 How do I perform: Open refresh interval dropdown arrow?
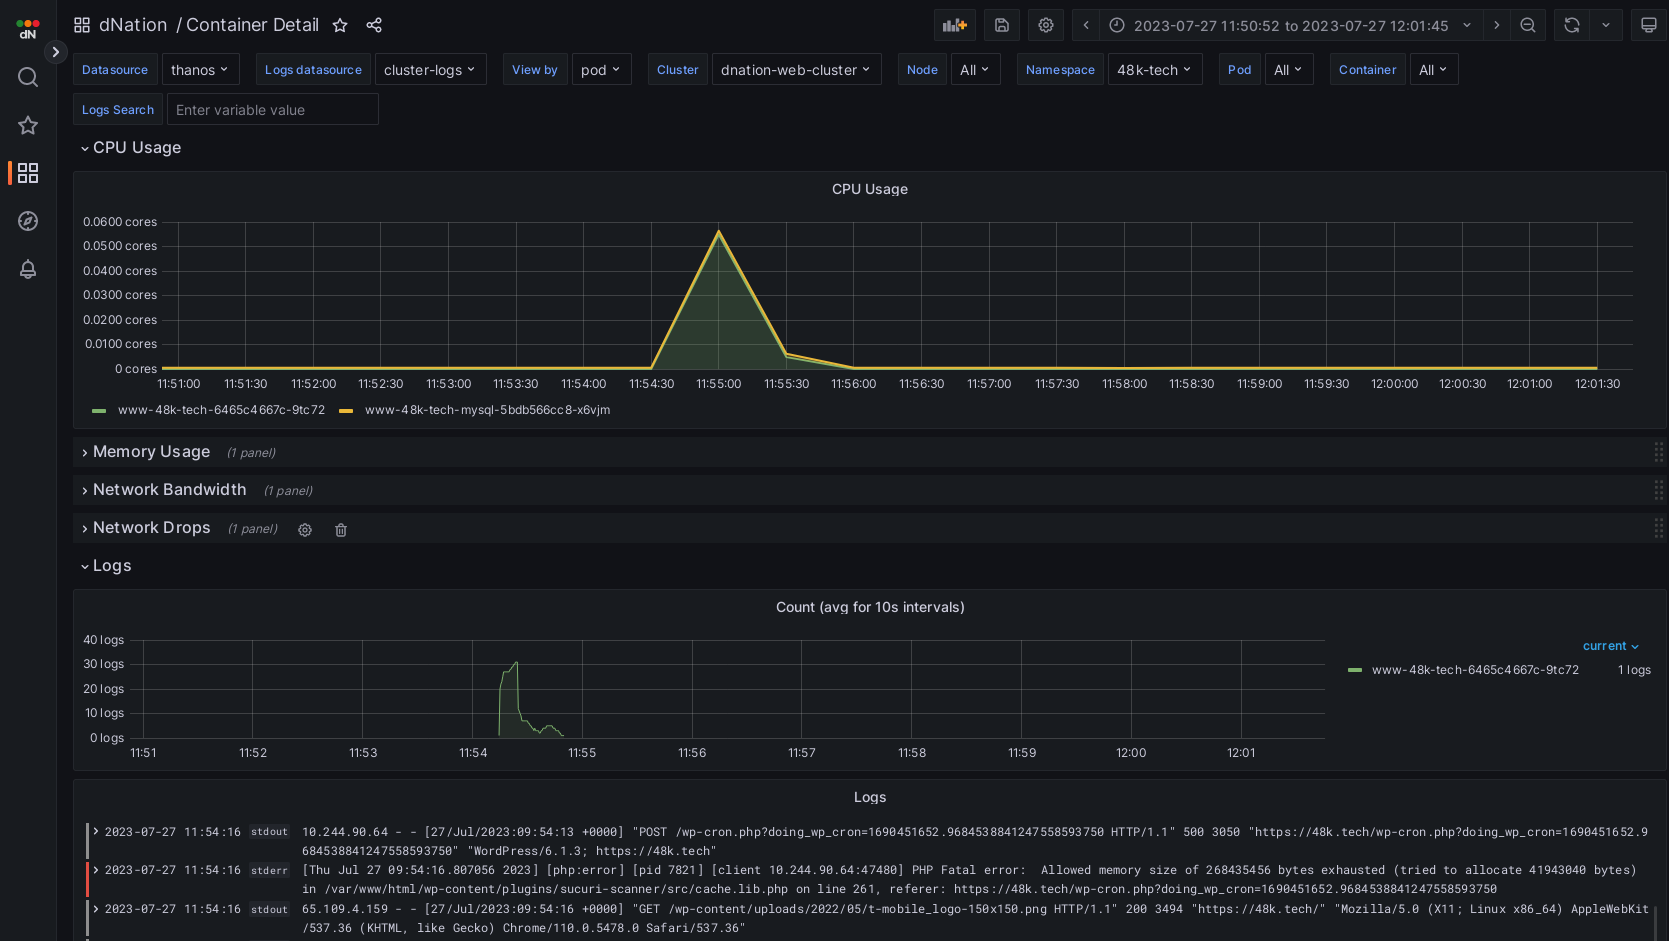tap(1606, 25)
